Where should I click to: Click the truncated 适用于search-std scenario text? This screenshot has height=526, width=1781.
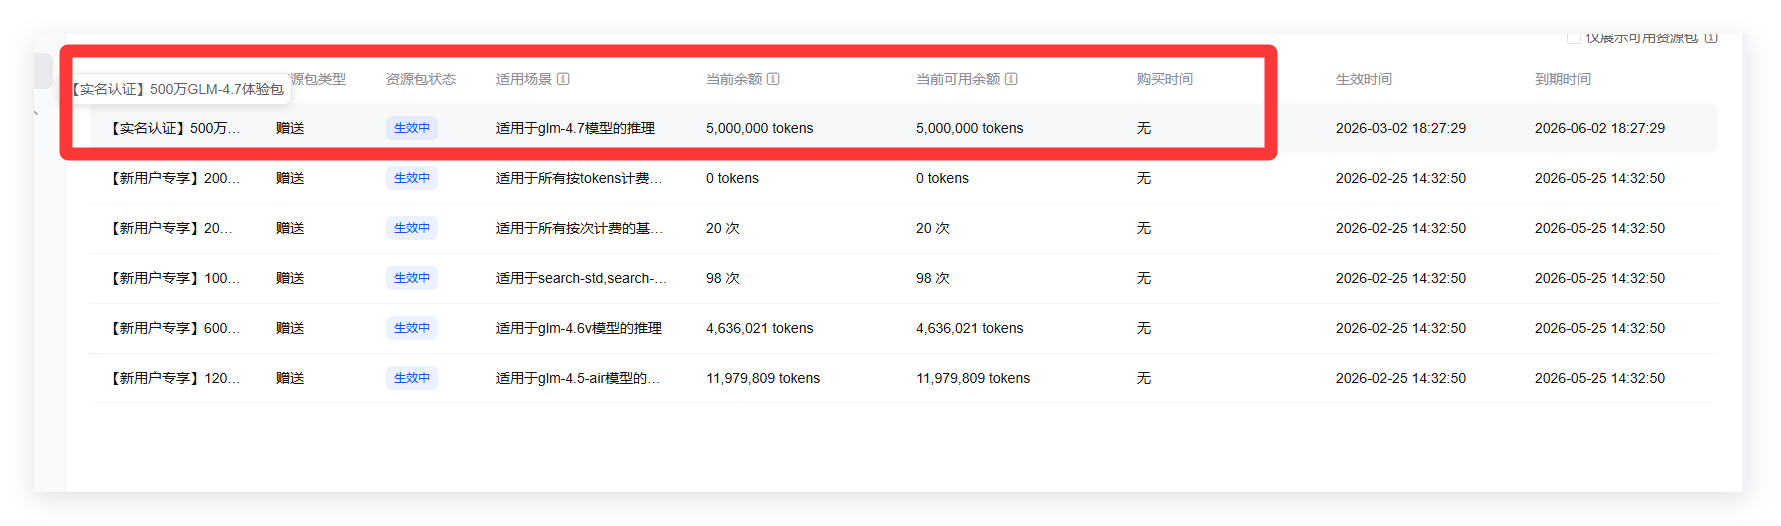pos(581,278)
